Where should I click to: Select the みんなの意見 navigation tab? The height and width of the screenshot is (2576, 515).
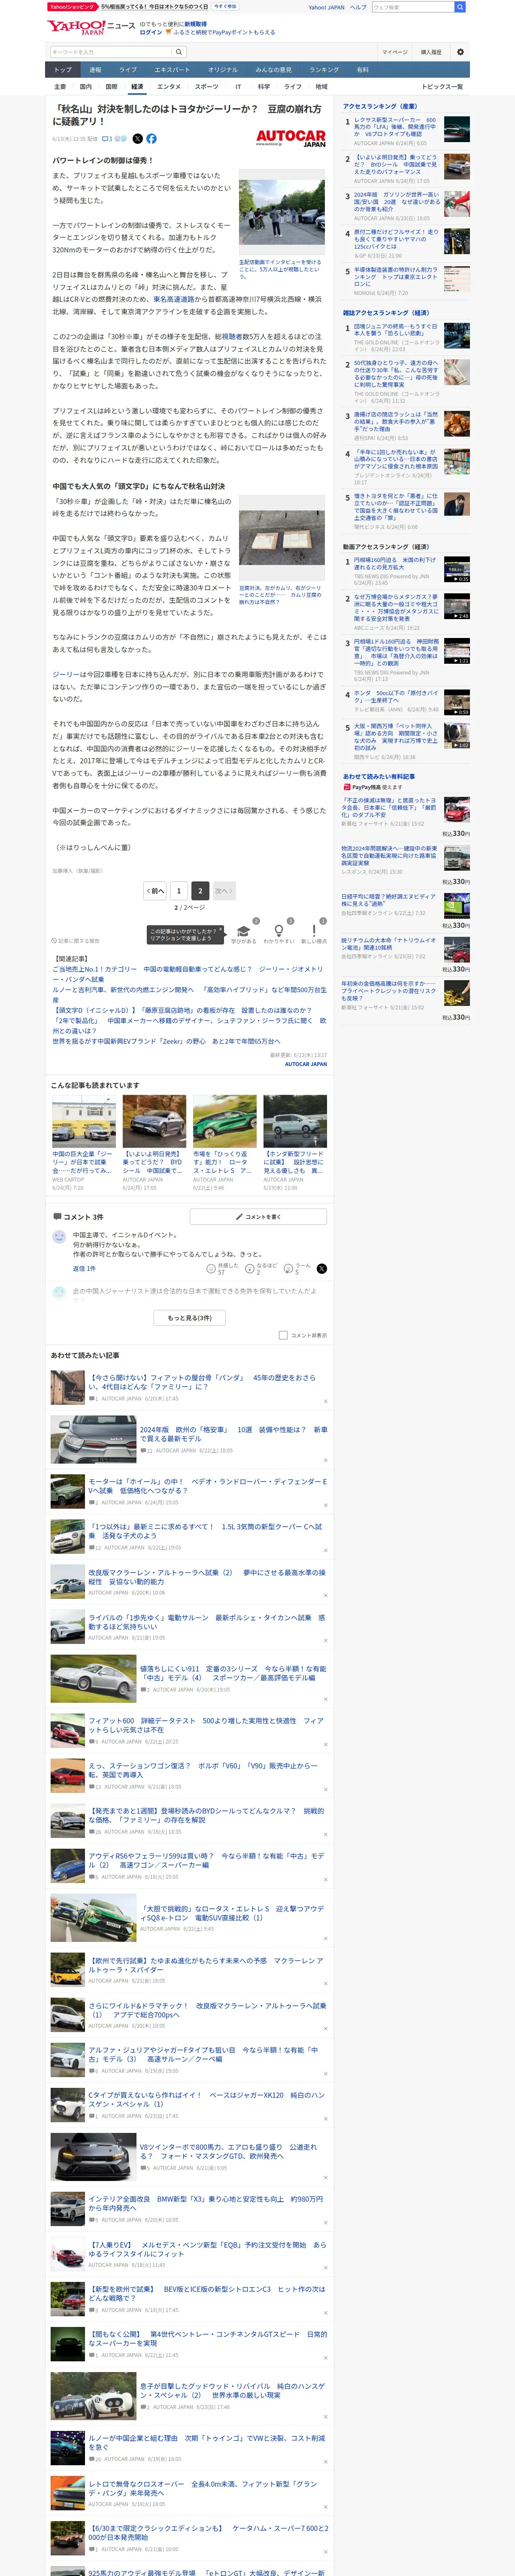click(x=273, y=70)
